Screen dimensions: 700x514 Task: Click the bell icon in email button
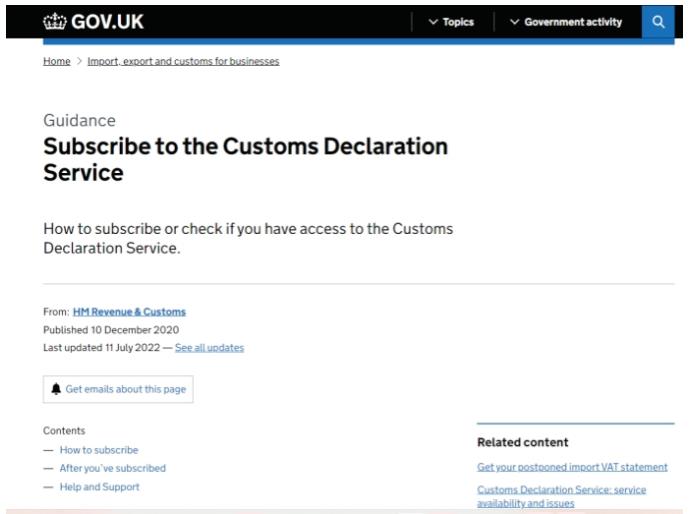pos(56,389)
